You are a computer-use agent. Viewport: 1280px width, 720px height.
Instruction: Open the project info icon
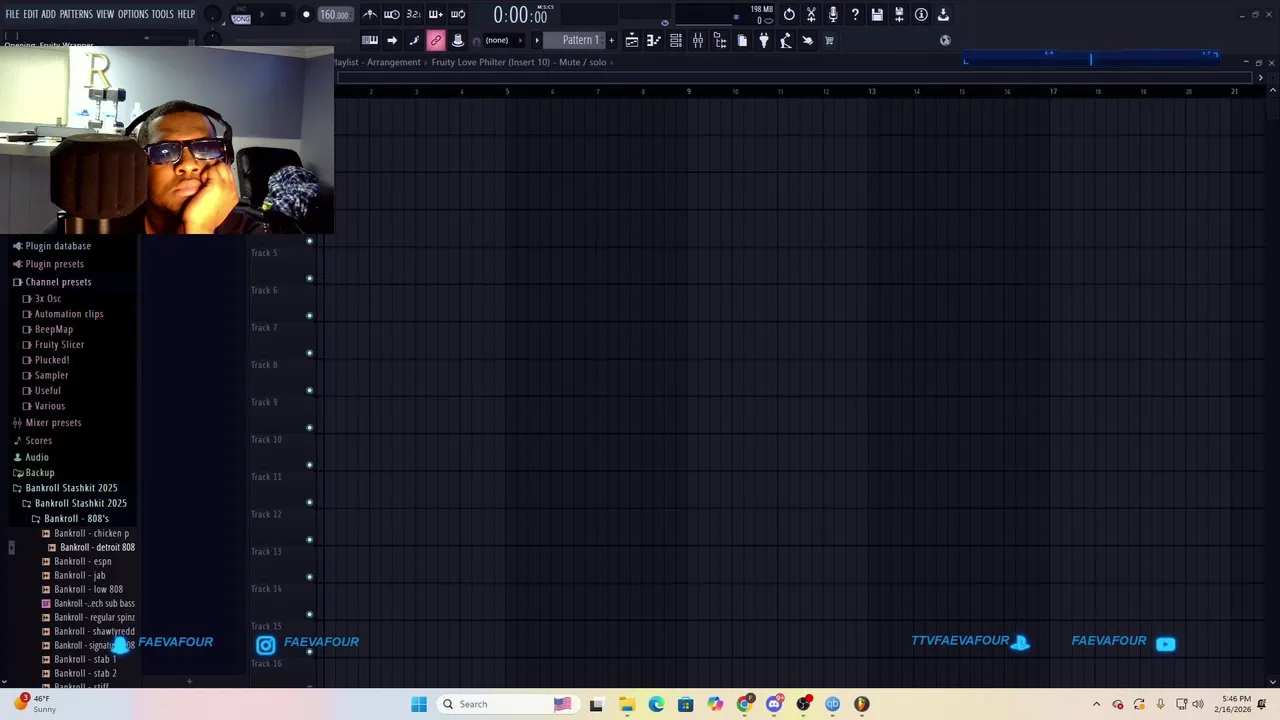point(921,14)
